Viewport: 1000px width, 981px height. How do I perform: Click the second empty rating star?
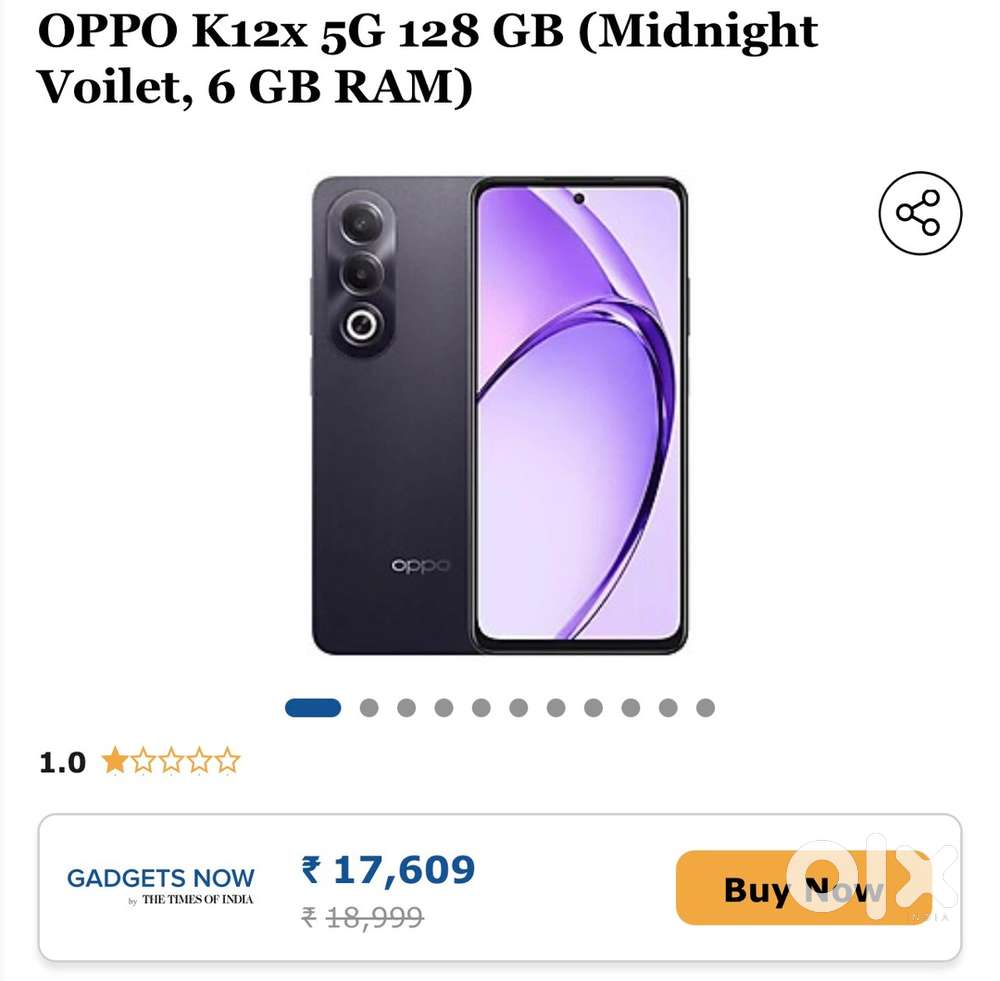pyautogui.click(x=143, y=760)
